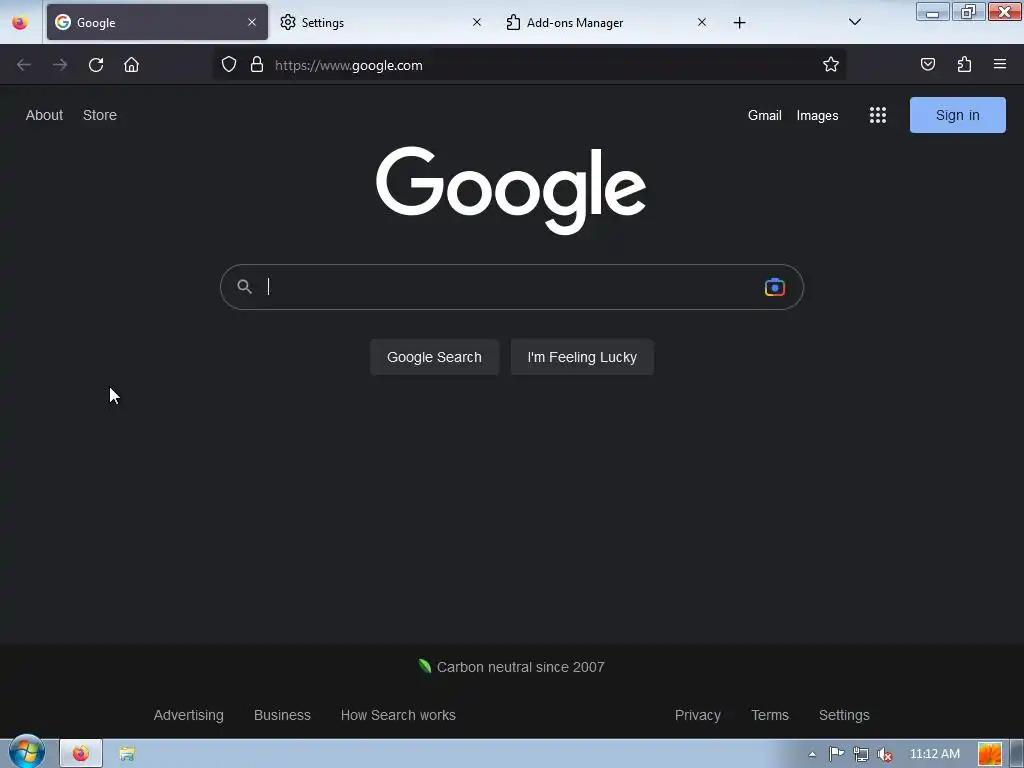Click Firefox taskbar button
Image resolution: width=1024 pixels, height=768 pixels.
click(81, 754)
